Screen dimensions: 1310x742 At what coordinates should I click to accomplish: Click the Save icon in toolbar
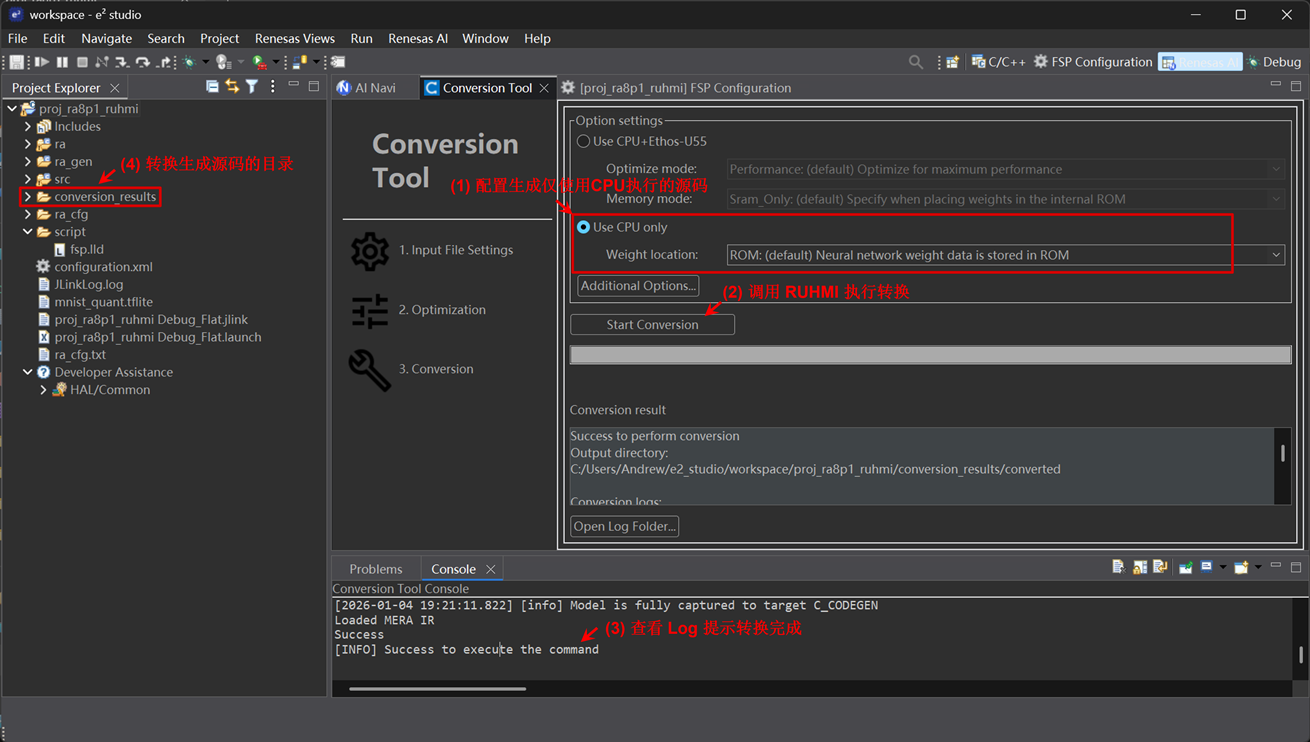tap(16, 62)
